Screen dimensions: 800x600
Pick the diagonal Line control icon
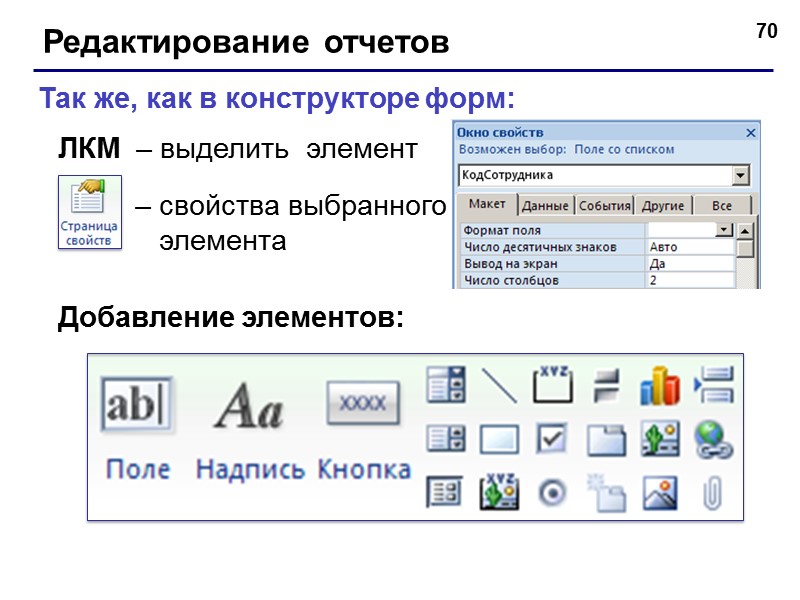(x=499, y=386)
